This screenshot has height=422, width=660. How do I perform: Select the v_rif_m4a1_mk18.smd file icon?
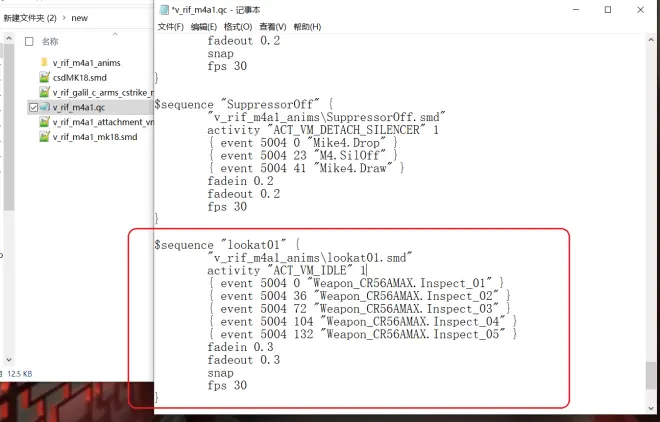44,137
